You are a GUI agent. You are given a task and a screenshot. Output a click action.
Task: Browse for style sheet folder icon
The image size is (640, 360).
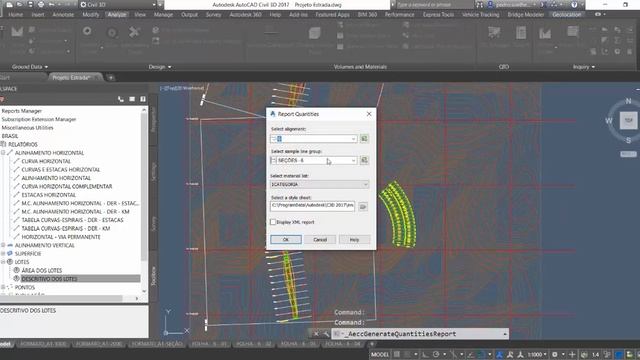[x=363, y=207]
